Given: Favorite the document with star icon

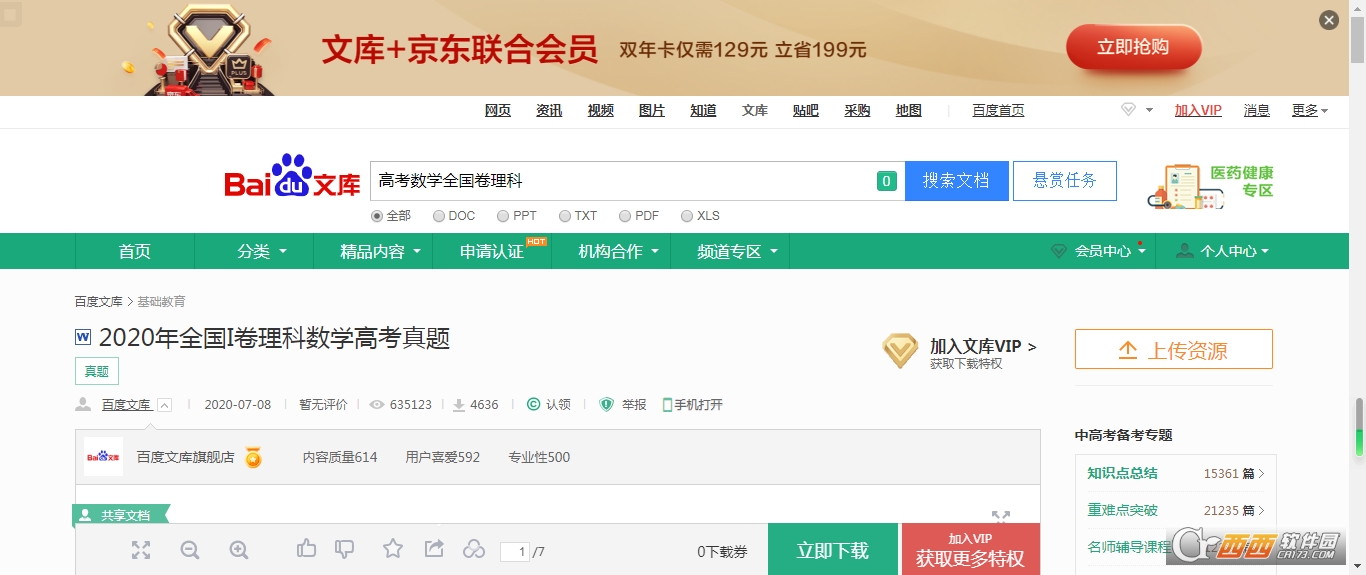Looking at the screenshot, I should coord(393,548).
